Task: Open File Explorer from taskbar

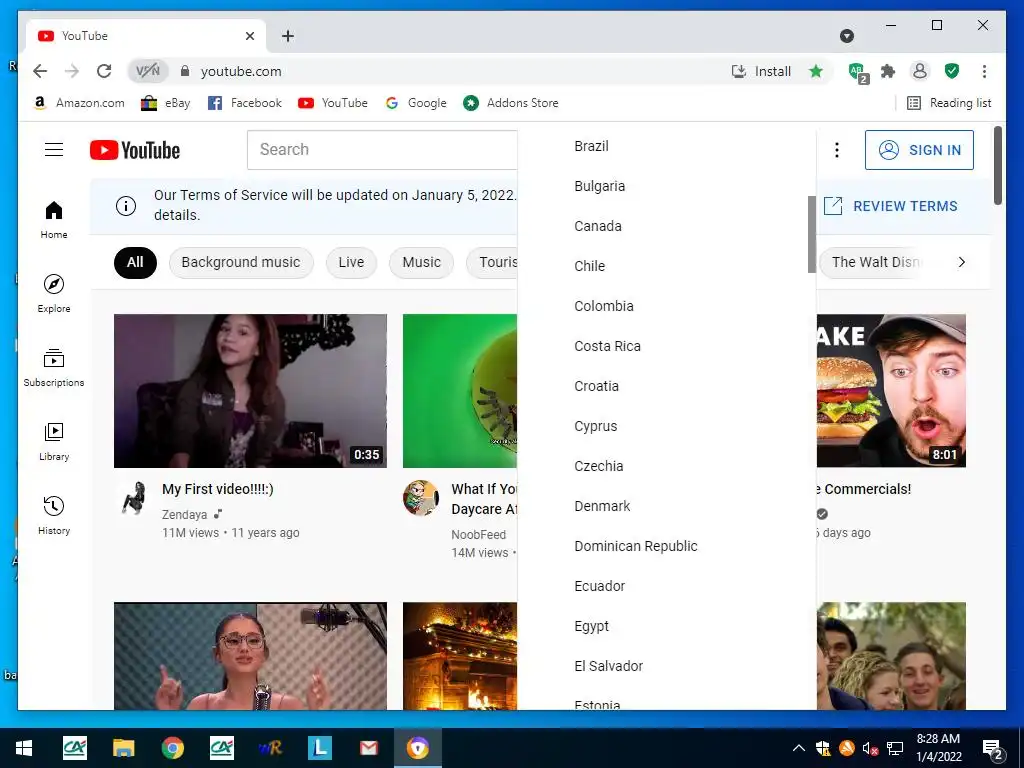Action: [x=123, y=748]
